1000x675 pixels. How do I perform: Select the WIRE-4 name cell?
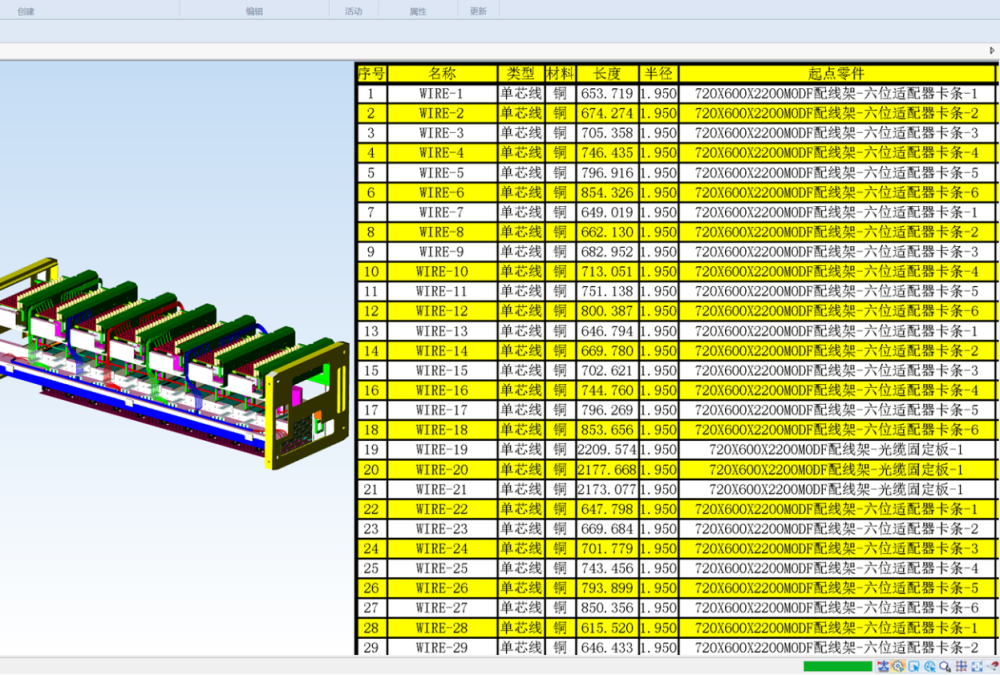[x=441, y=152]
